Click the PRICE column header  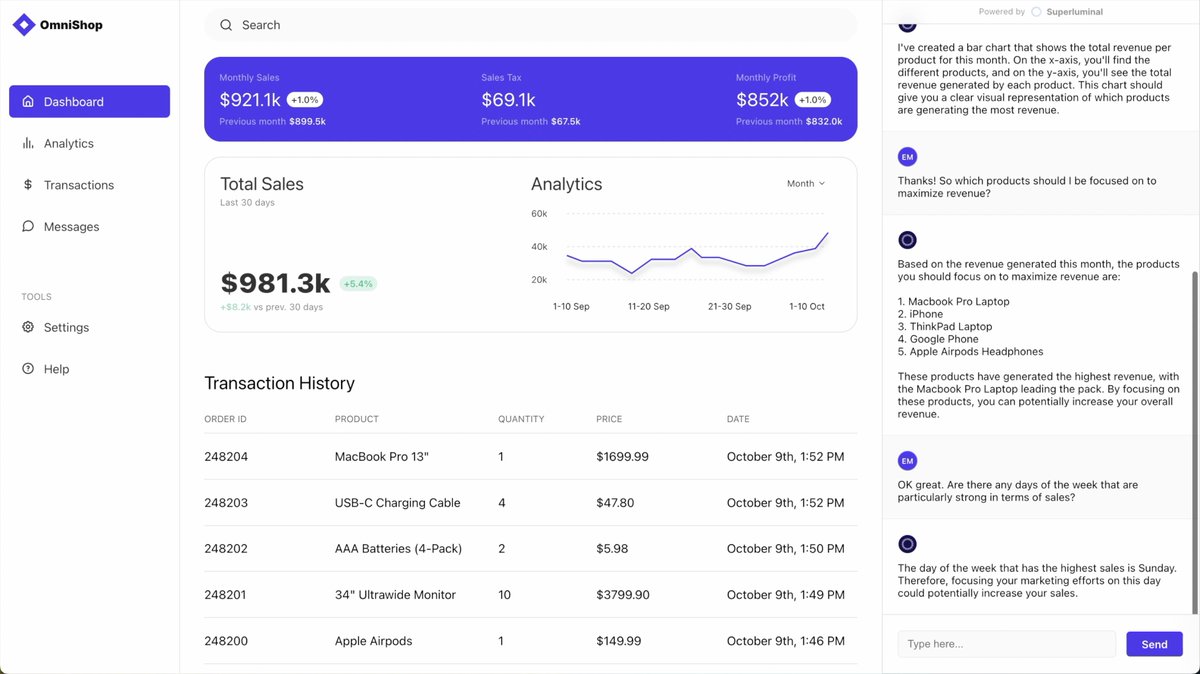point(609,419)
